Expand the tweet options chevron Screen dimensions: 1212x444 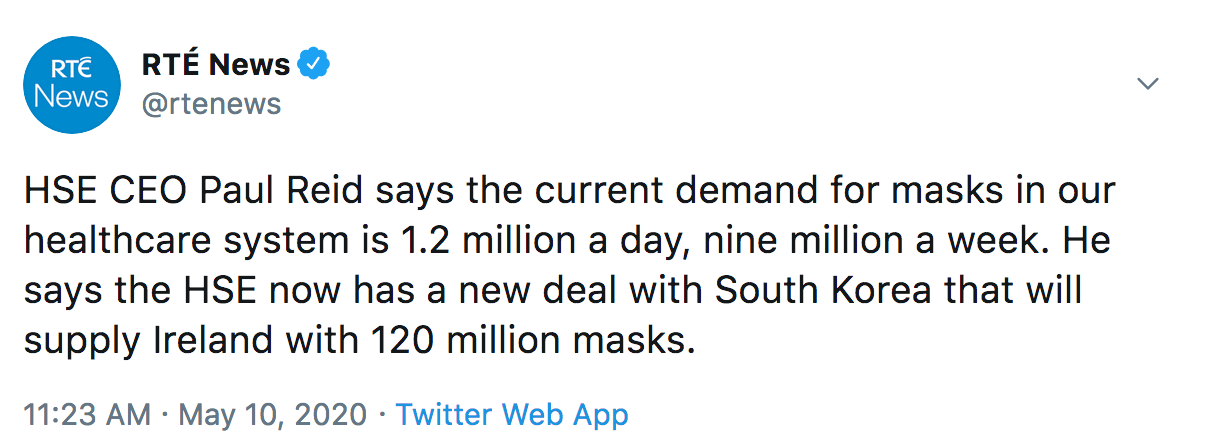[x=1149, y=83]
